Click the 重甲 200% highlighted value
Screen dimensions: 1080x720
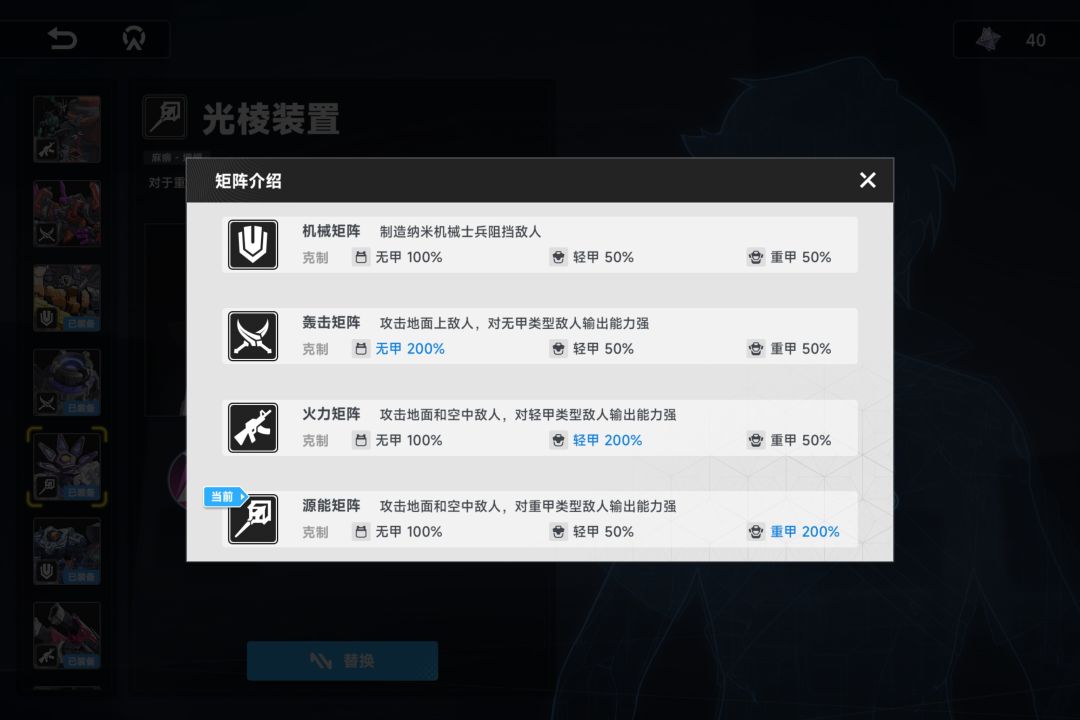(x=804, y=532)
